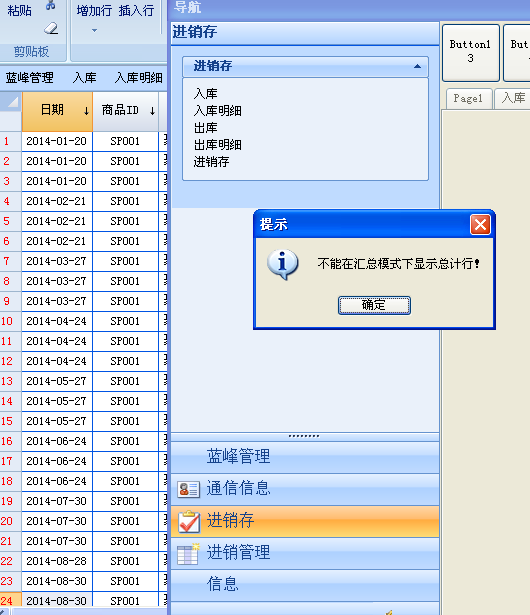Sort by 商品ID column header arrow
Image resolution: width=530 pixels, height=615 pixels.
pyautogui.click(x=152, y=111)
